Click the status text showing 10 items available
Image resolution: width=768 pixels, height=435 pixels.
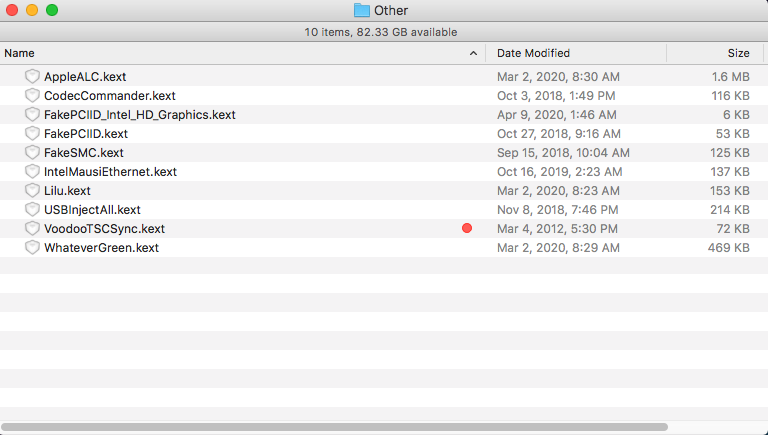381,32
